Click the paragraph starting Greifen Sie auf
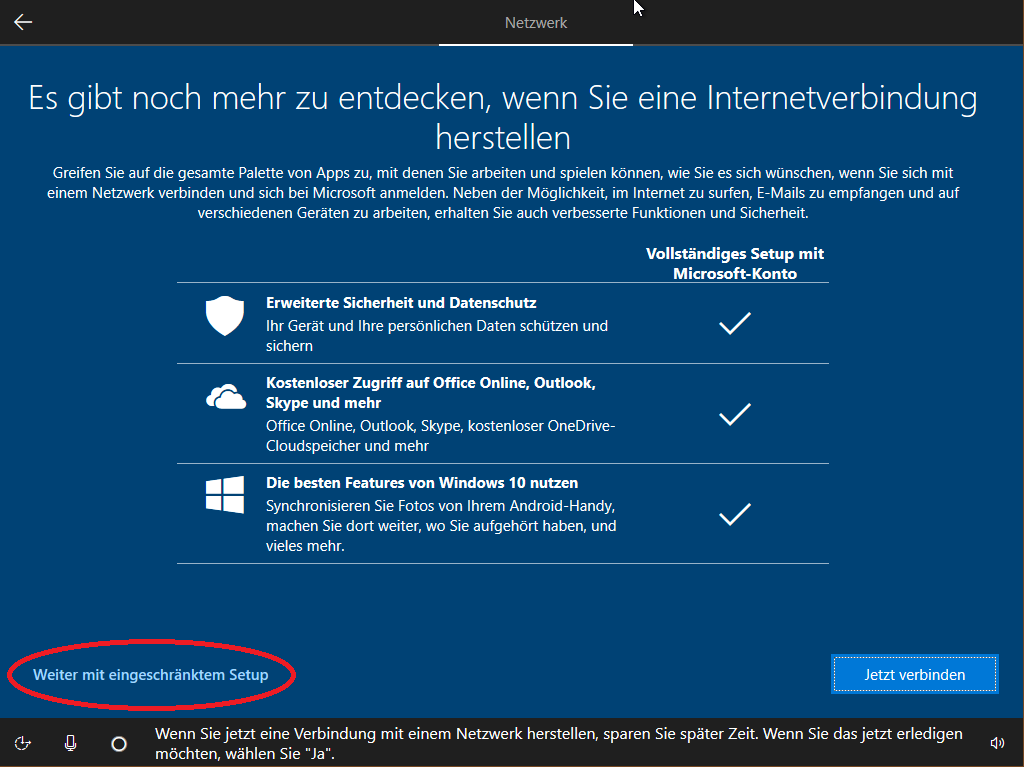 (x=503, y=193)
